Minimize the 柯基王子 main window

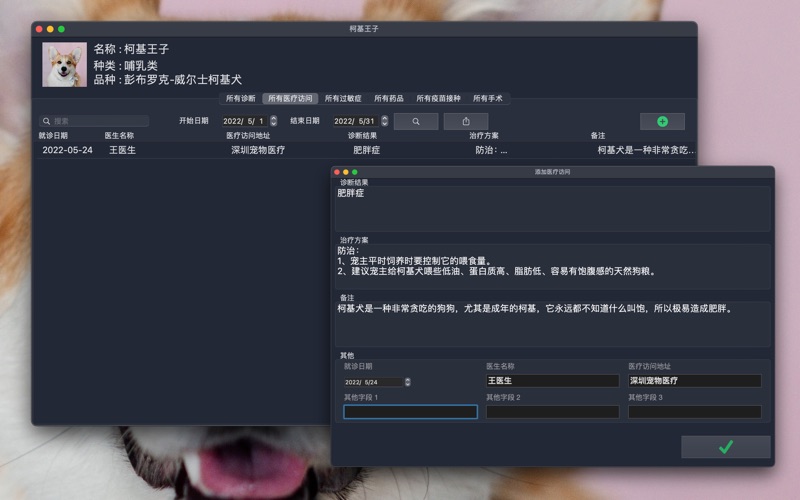[x=50, y=29]
